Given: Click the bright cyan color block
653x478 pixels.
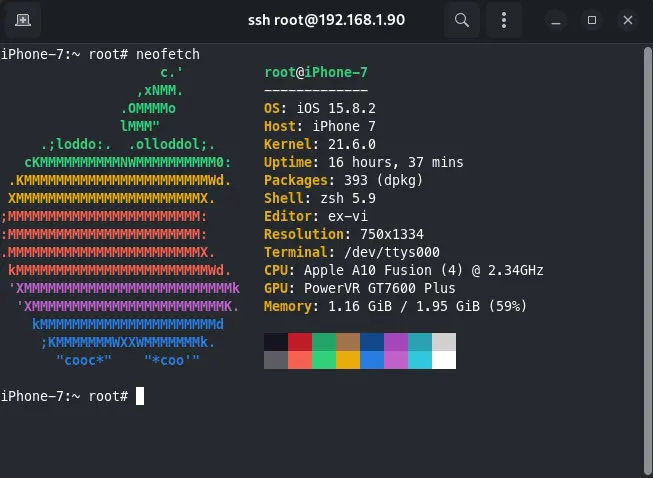Looking at the screenshot, I should (420, 360).
